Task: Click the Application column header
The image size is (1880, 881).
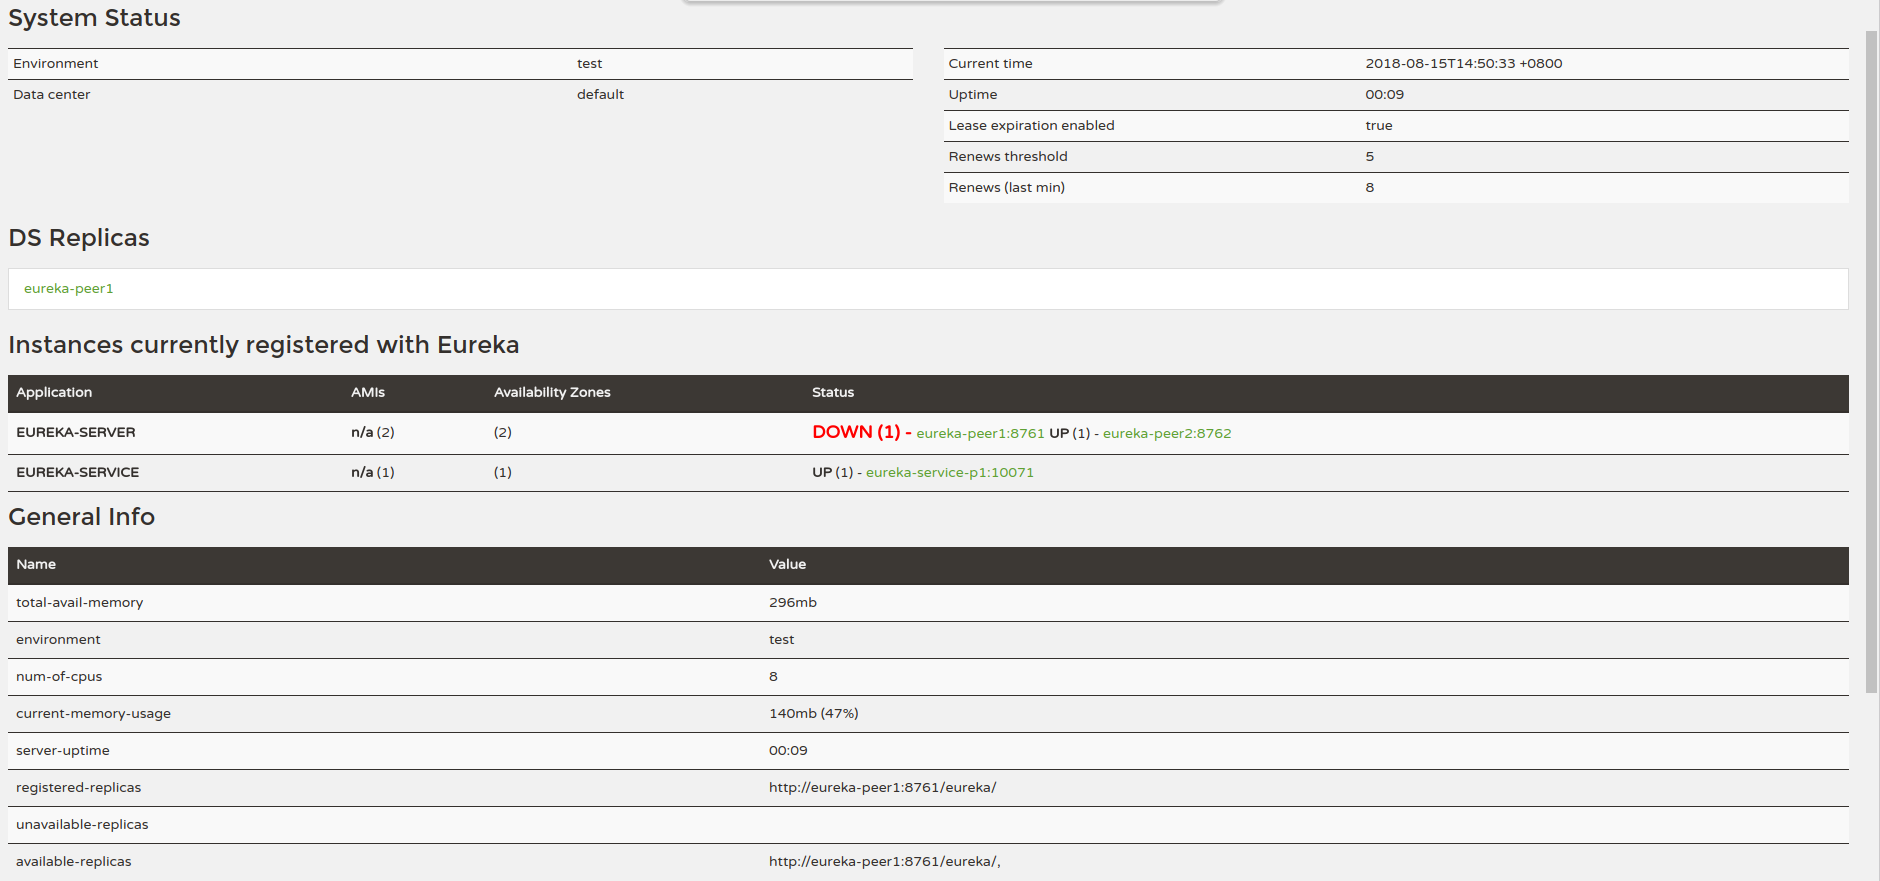Action: click(x=54, y=392)
